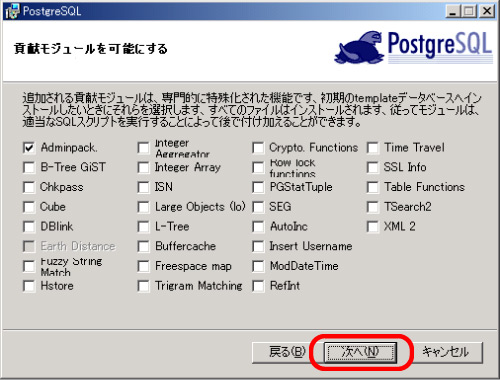Enable the B-Tree GiST module

(29, 167)
